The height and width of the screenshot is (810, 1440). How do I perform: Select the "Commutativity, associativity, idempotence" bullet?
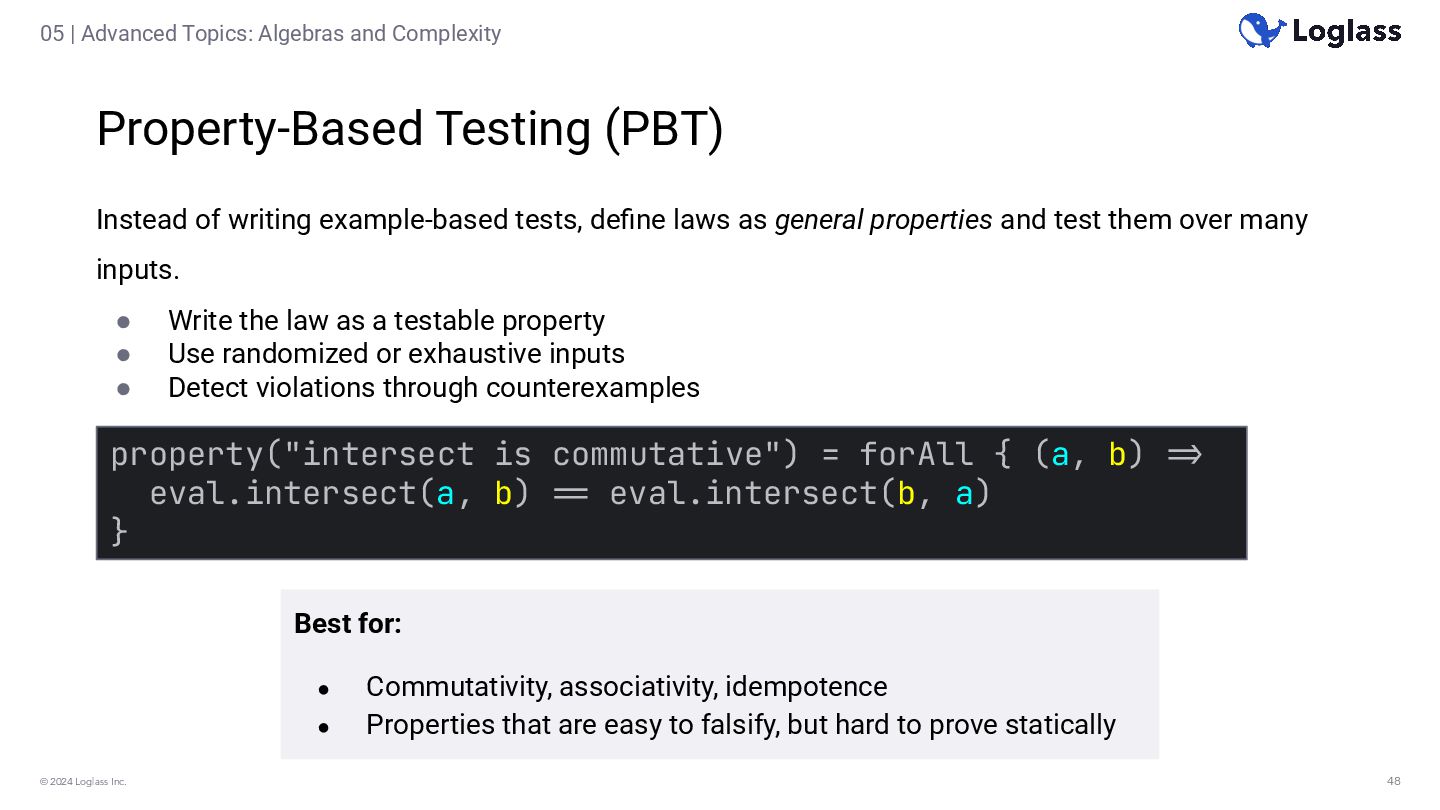tap(626, 687)
